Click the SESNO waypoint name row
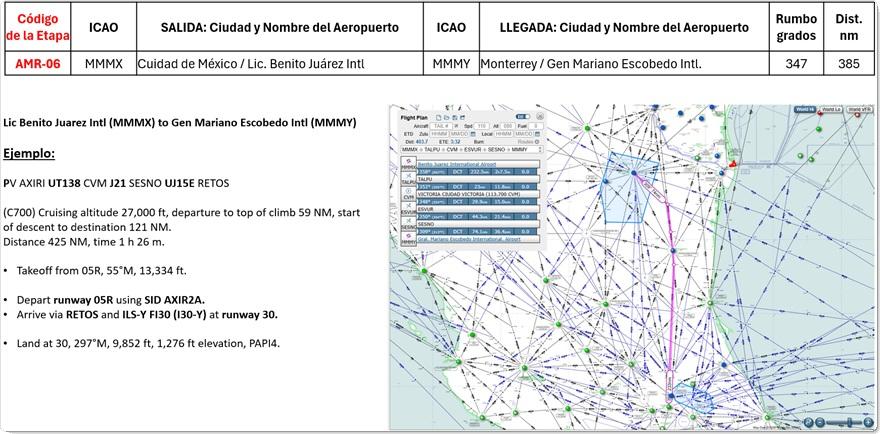 [x=478, y=224]
